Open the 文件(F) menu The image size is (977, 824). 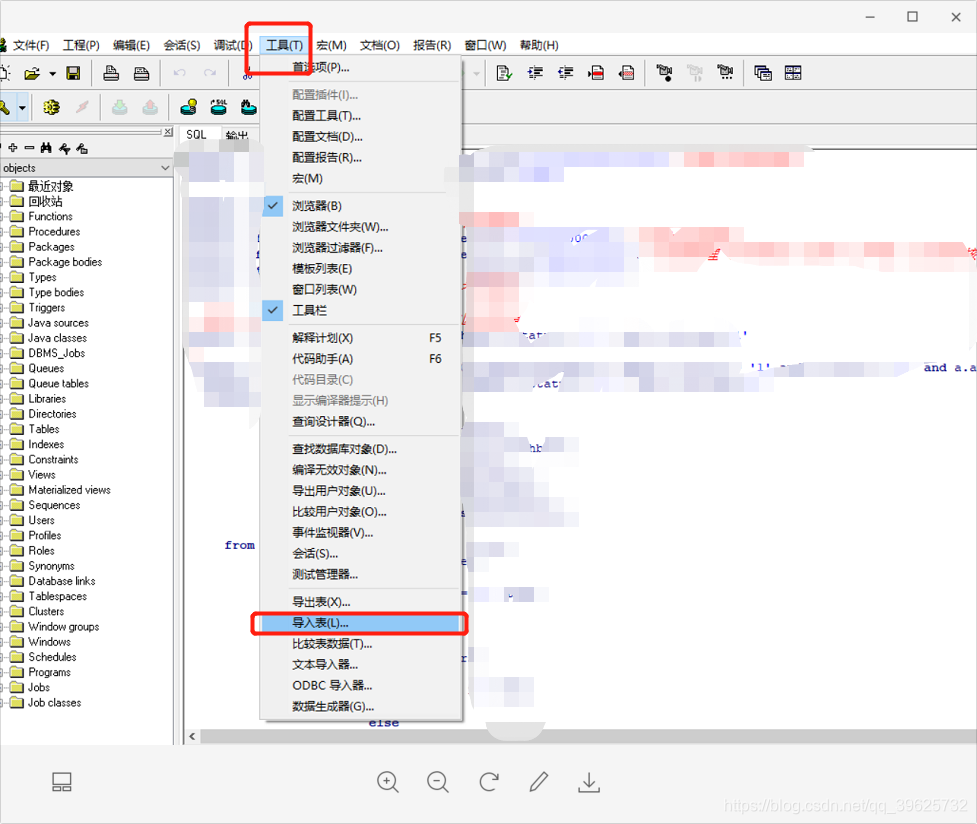[31, 45]
